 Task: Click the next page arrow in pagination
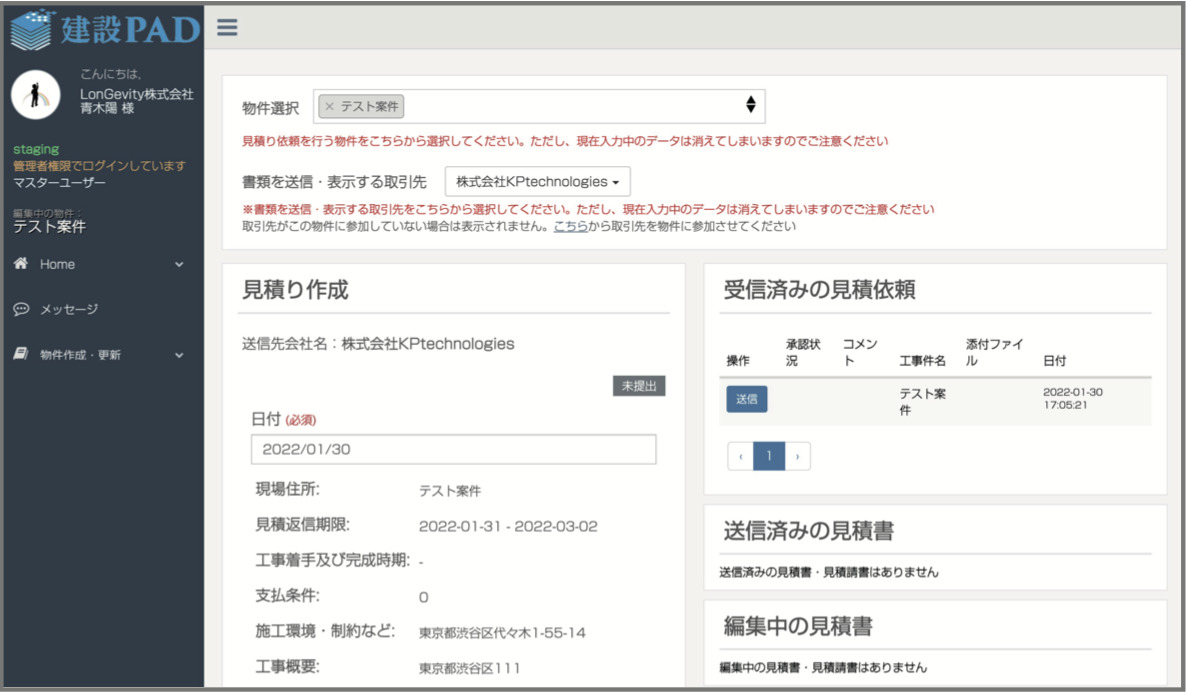coord(800,456)
